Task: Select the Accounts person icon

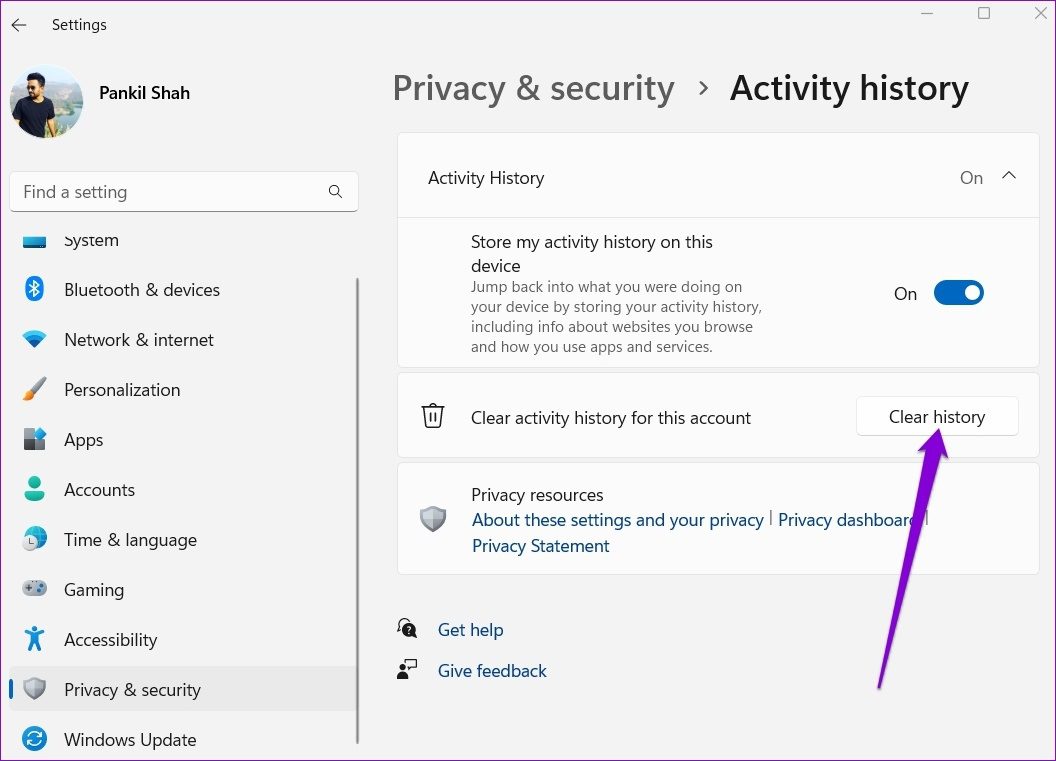Action: point(35,490)
